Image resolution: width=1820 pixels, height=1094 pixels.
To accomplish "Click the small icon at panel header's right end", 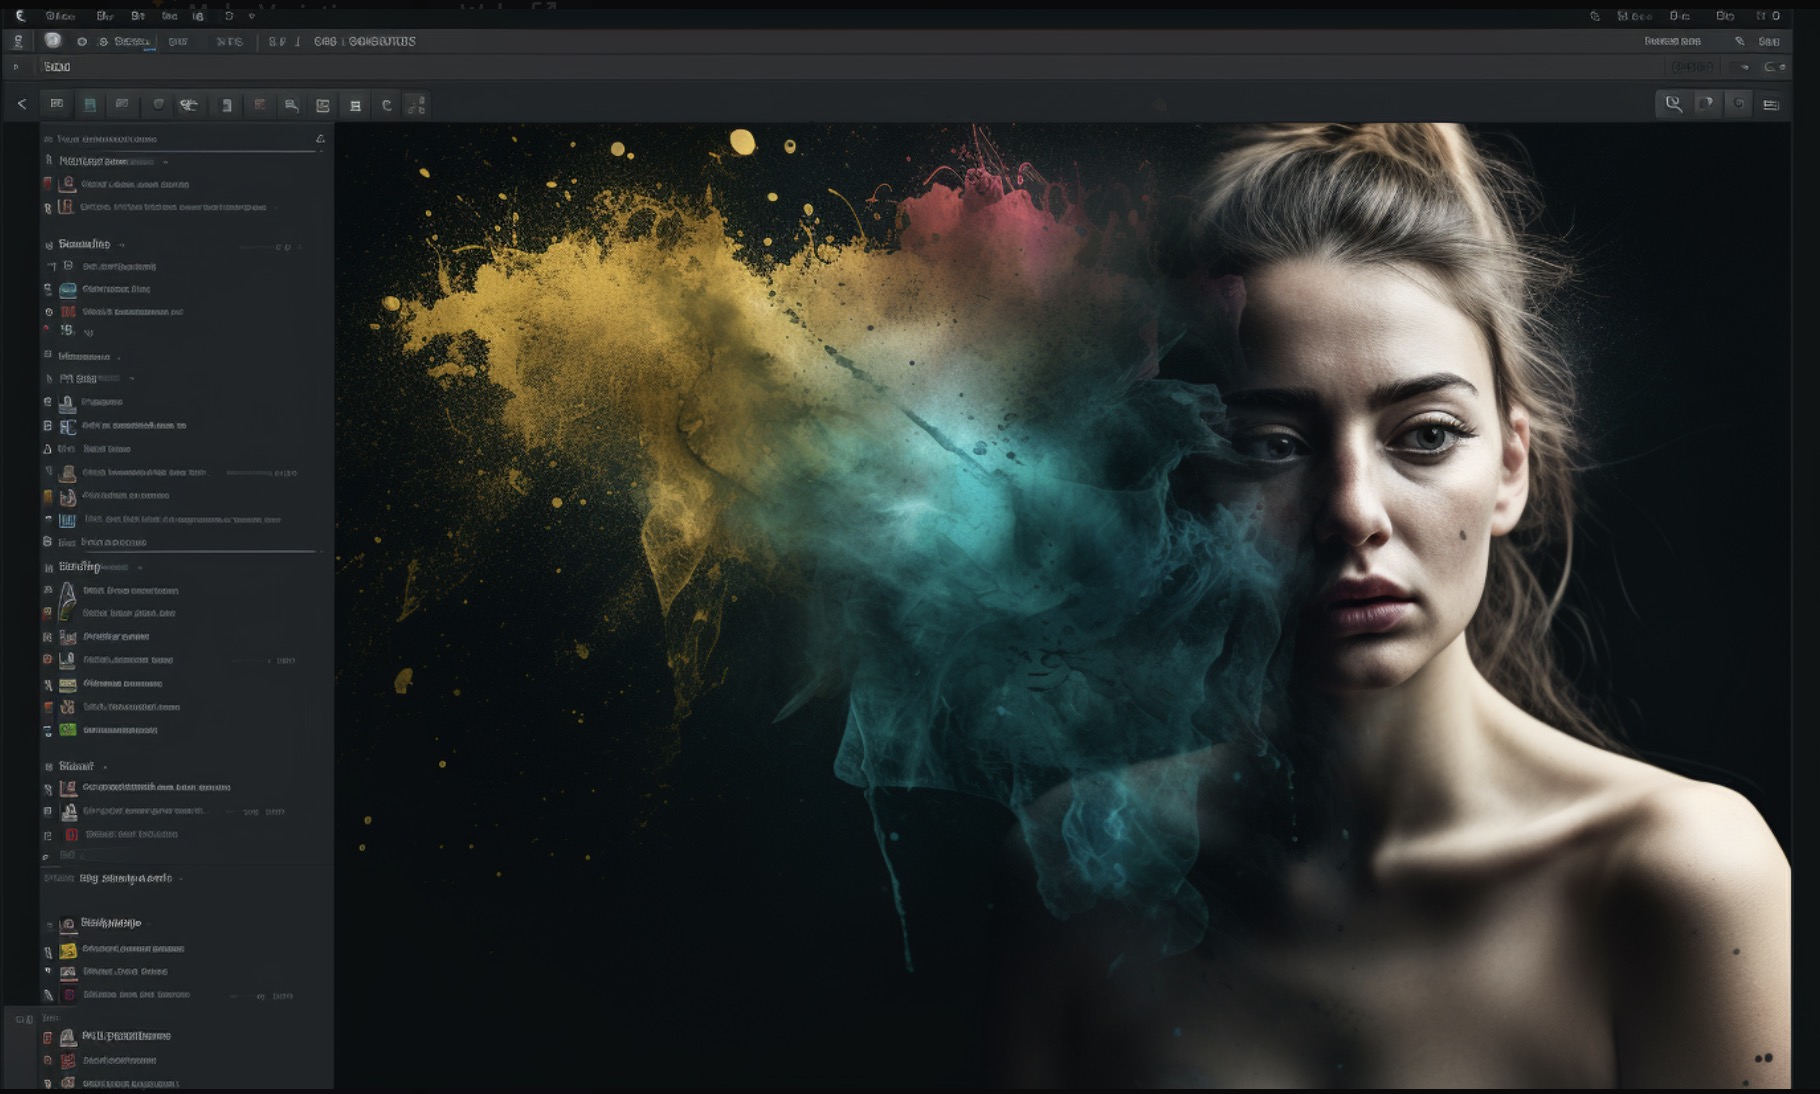I will tap(320, 139).
